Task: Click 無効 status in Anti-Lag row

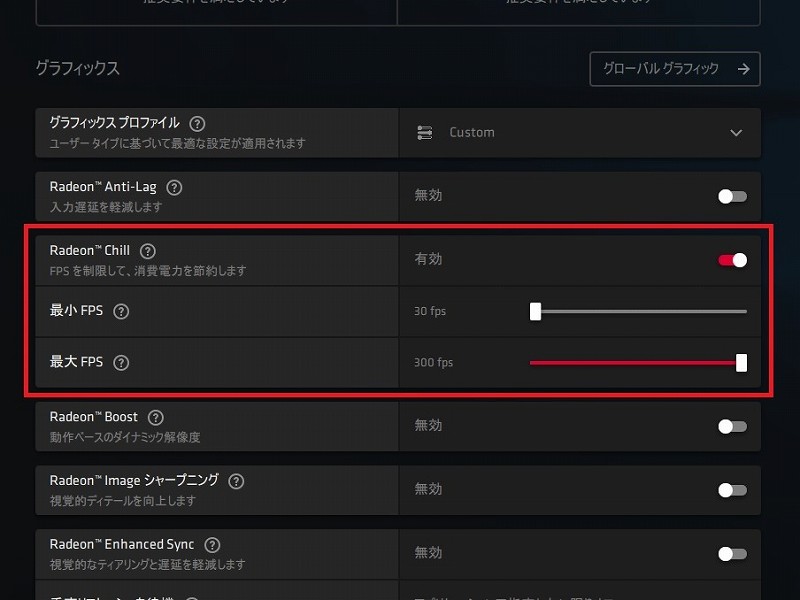Action: [428, 195]
